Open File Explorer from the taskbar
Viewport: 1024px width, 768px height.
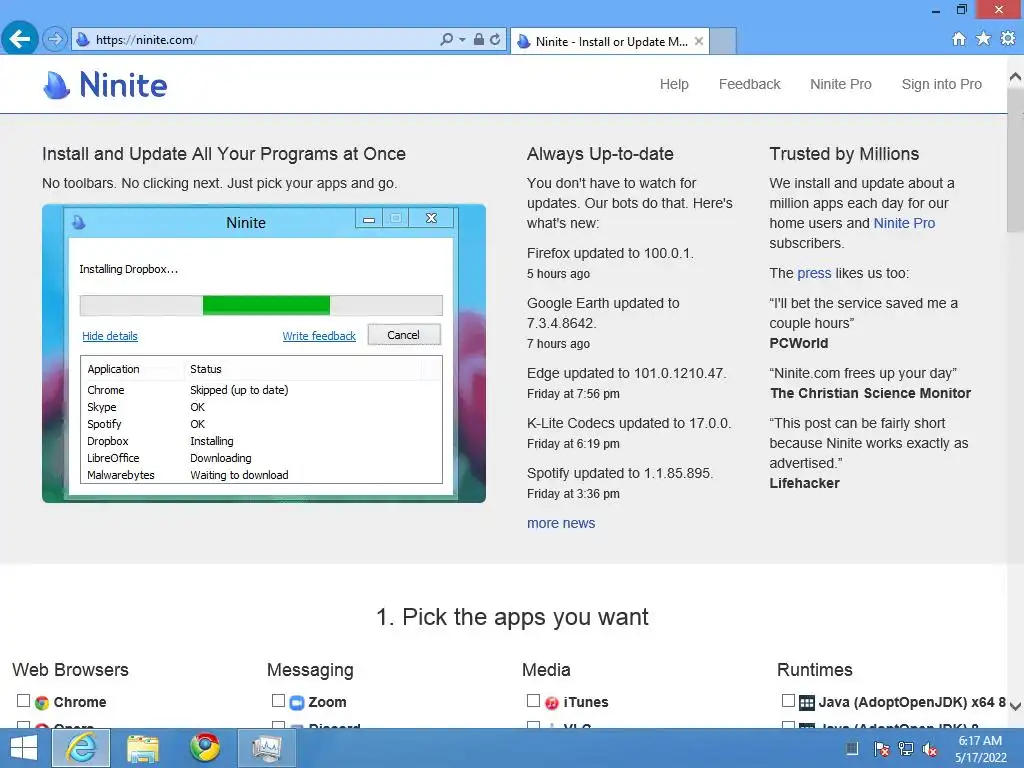click(x=143, y=748)
